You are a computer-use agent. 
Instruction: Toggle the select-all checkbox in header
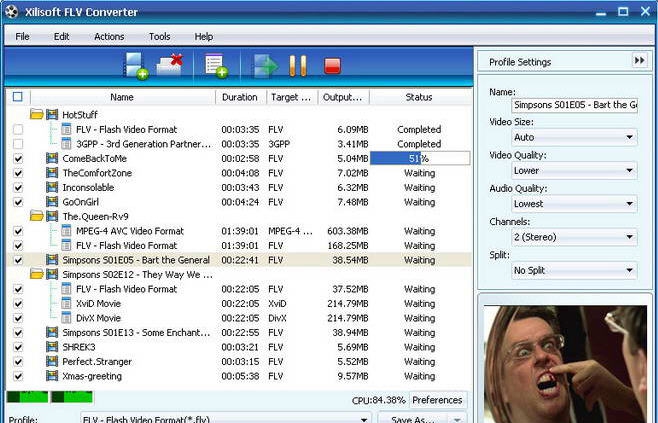tap(18, 97)
